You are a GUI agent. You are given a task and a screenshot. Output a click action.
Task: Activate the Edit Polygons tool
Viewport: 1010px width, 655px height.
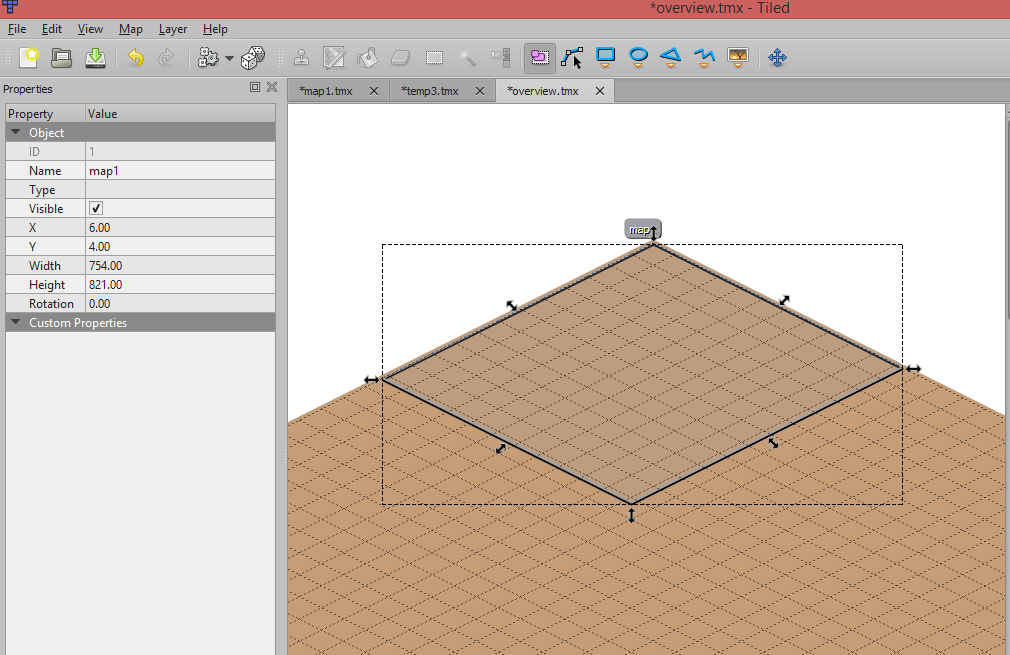coord(572,58)
